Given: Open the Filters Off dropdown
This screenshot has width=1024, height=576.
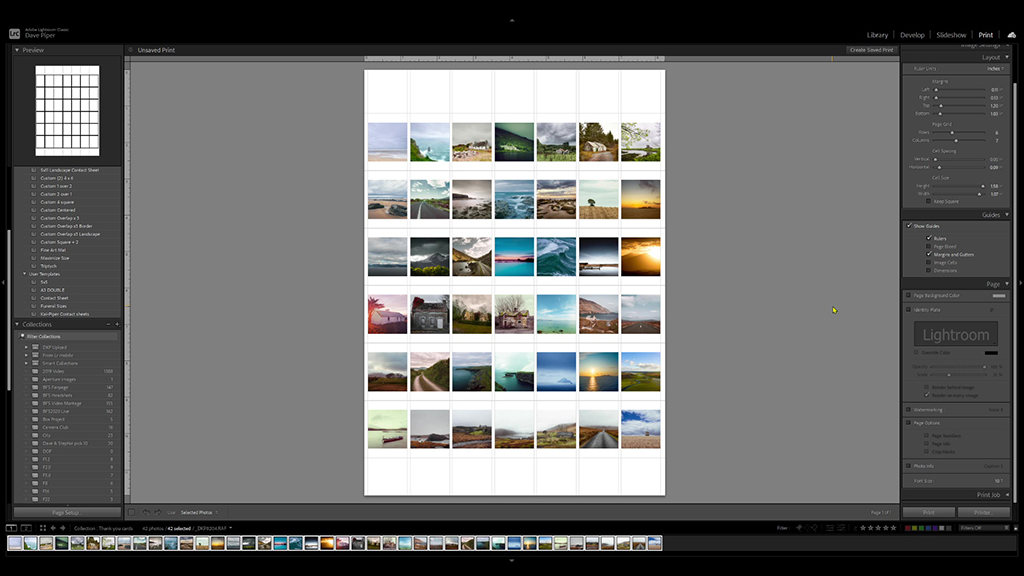Looking at the screenshot, I should pyautogui.click(x=984, y=528).
